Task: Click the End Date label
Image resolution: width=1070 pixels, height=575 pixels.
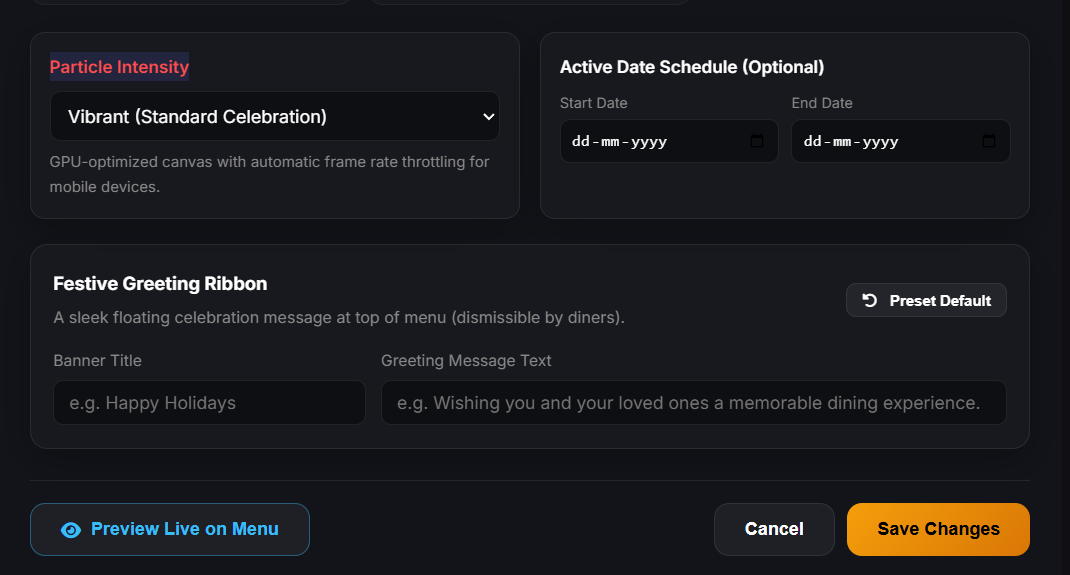Action: (x=822, y=103)
